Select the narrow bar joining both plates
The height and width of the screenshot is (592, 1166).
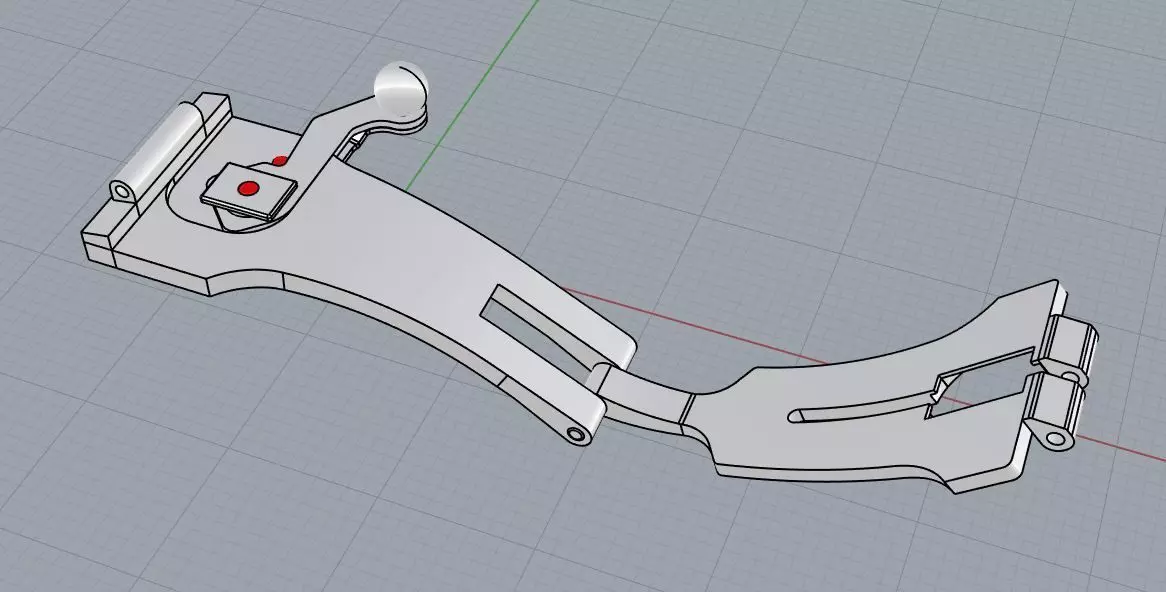tap(647, 398)
